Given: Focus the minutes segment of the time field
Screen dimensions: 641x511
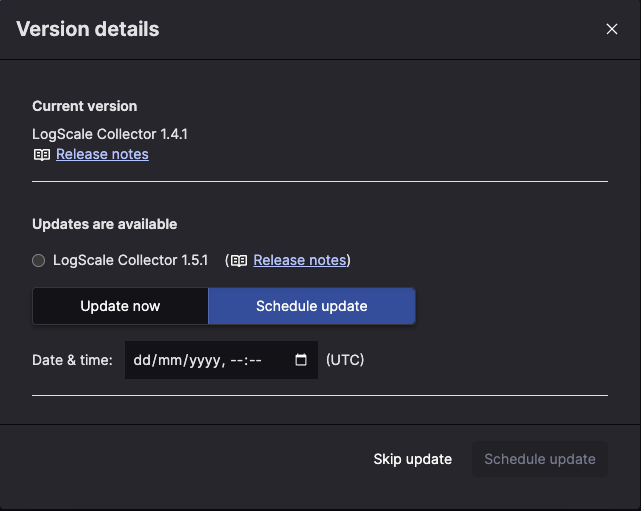Looking at the screenshot, I should tap(255, 360).
